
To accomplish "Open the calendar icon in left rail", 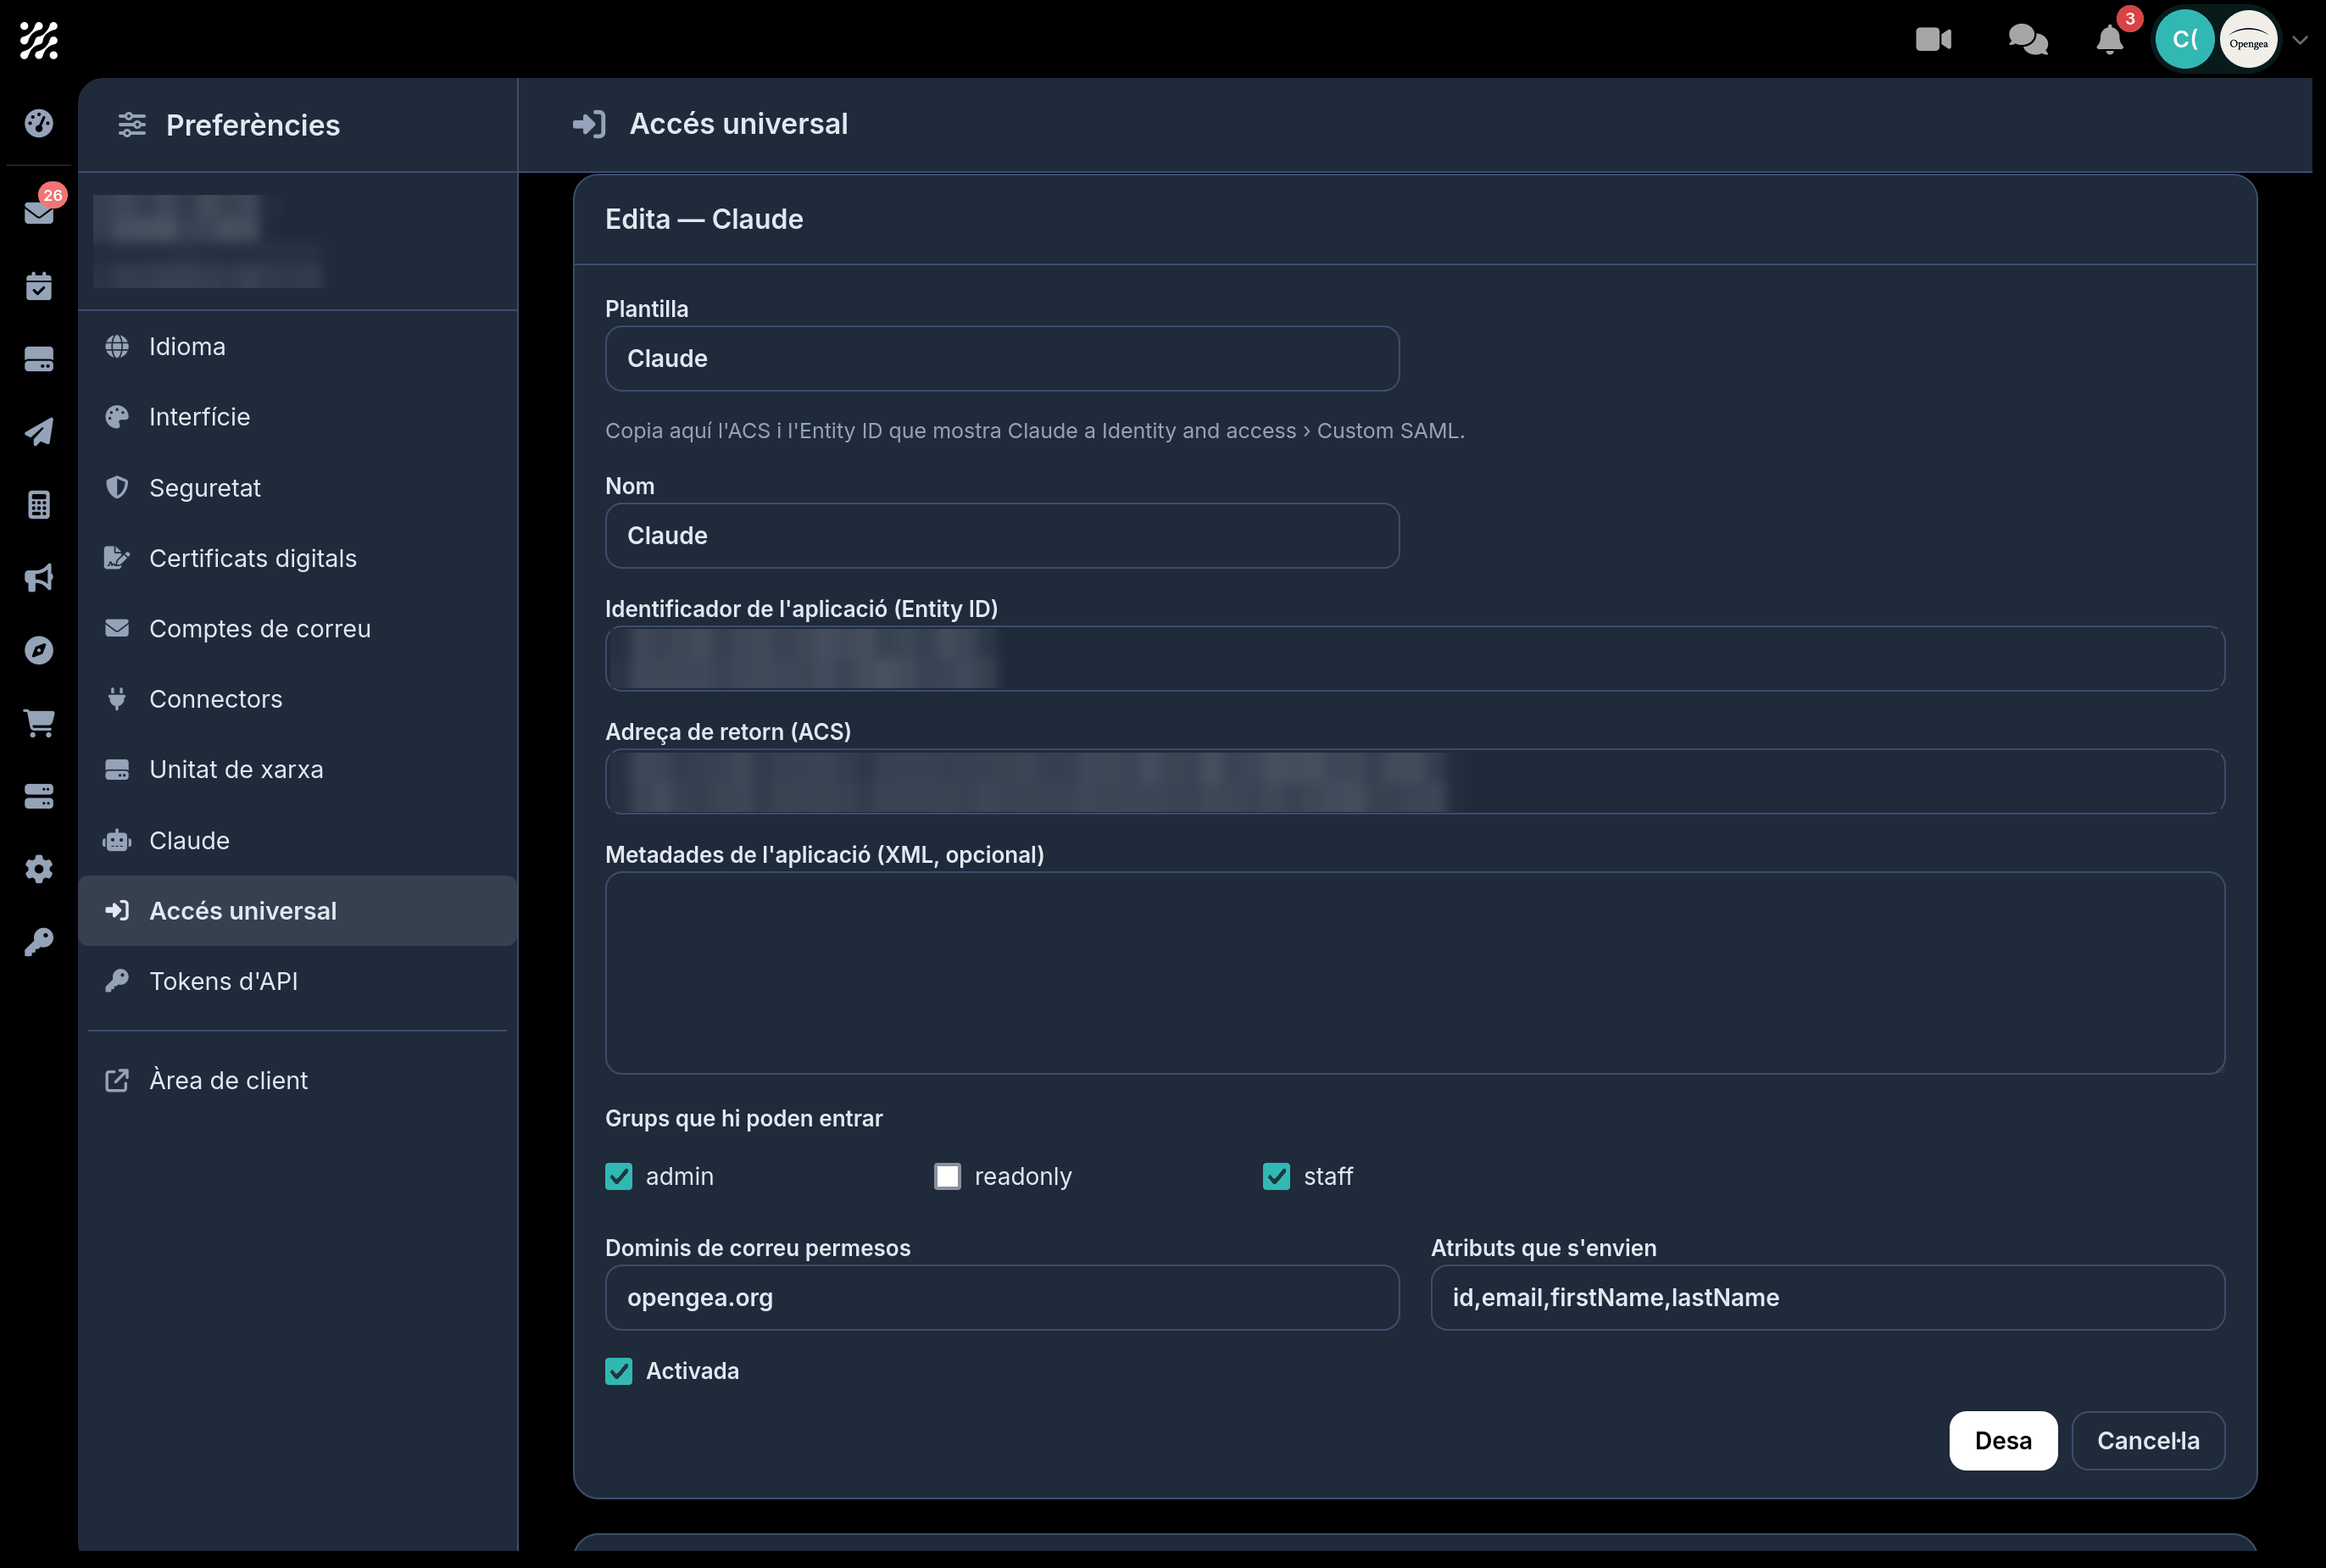I will 39,286.
